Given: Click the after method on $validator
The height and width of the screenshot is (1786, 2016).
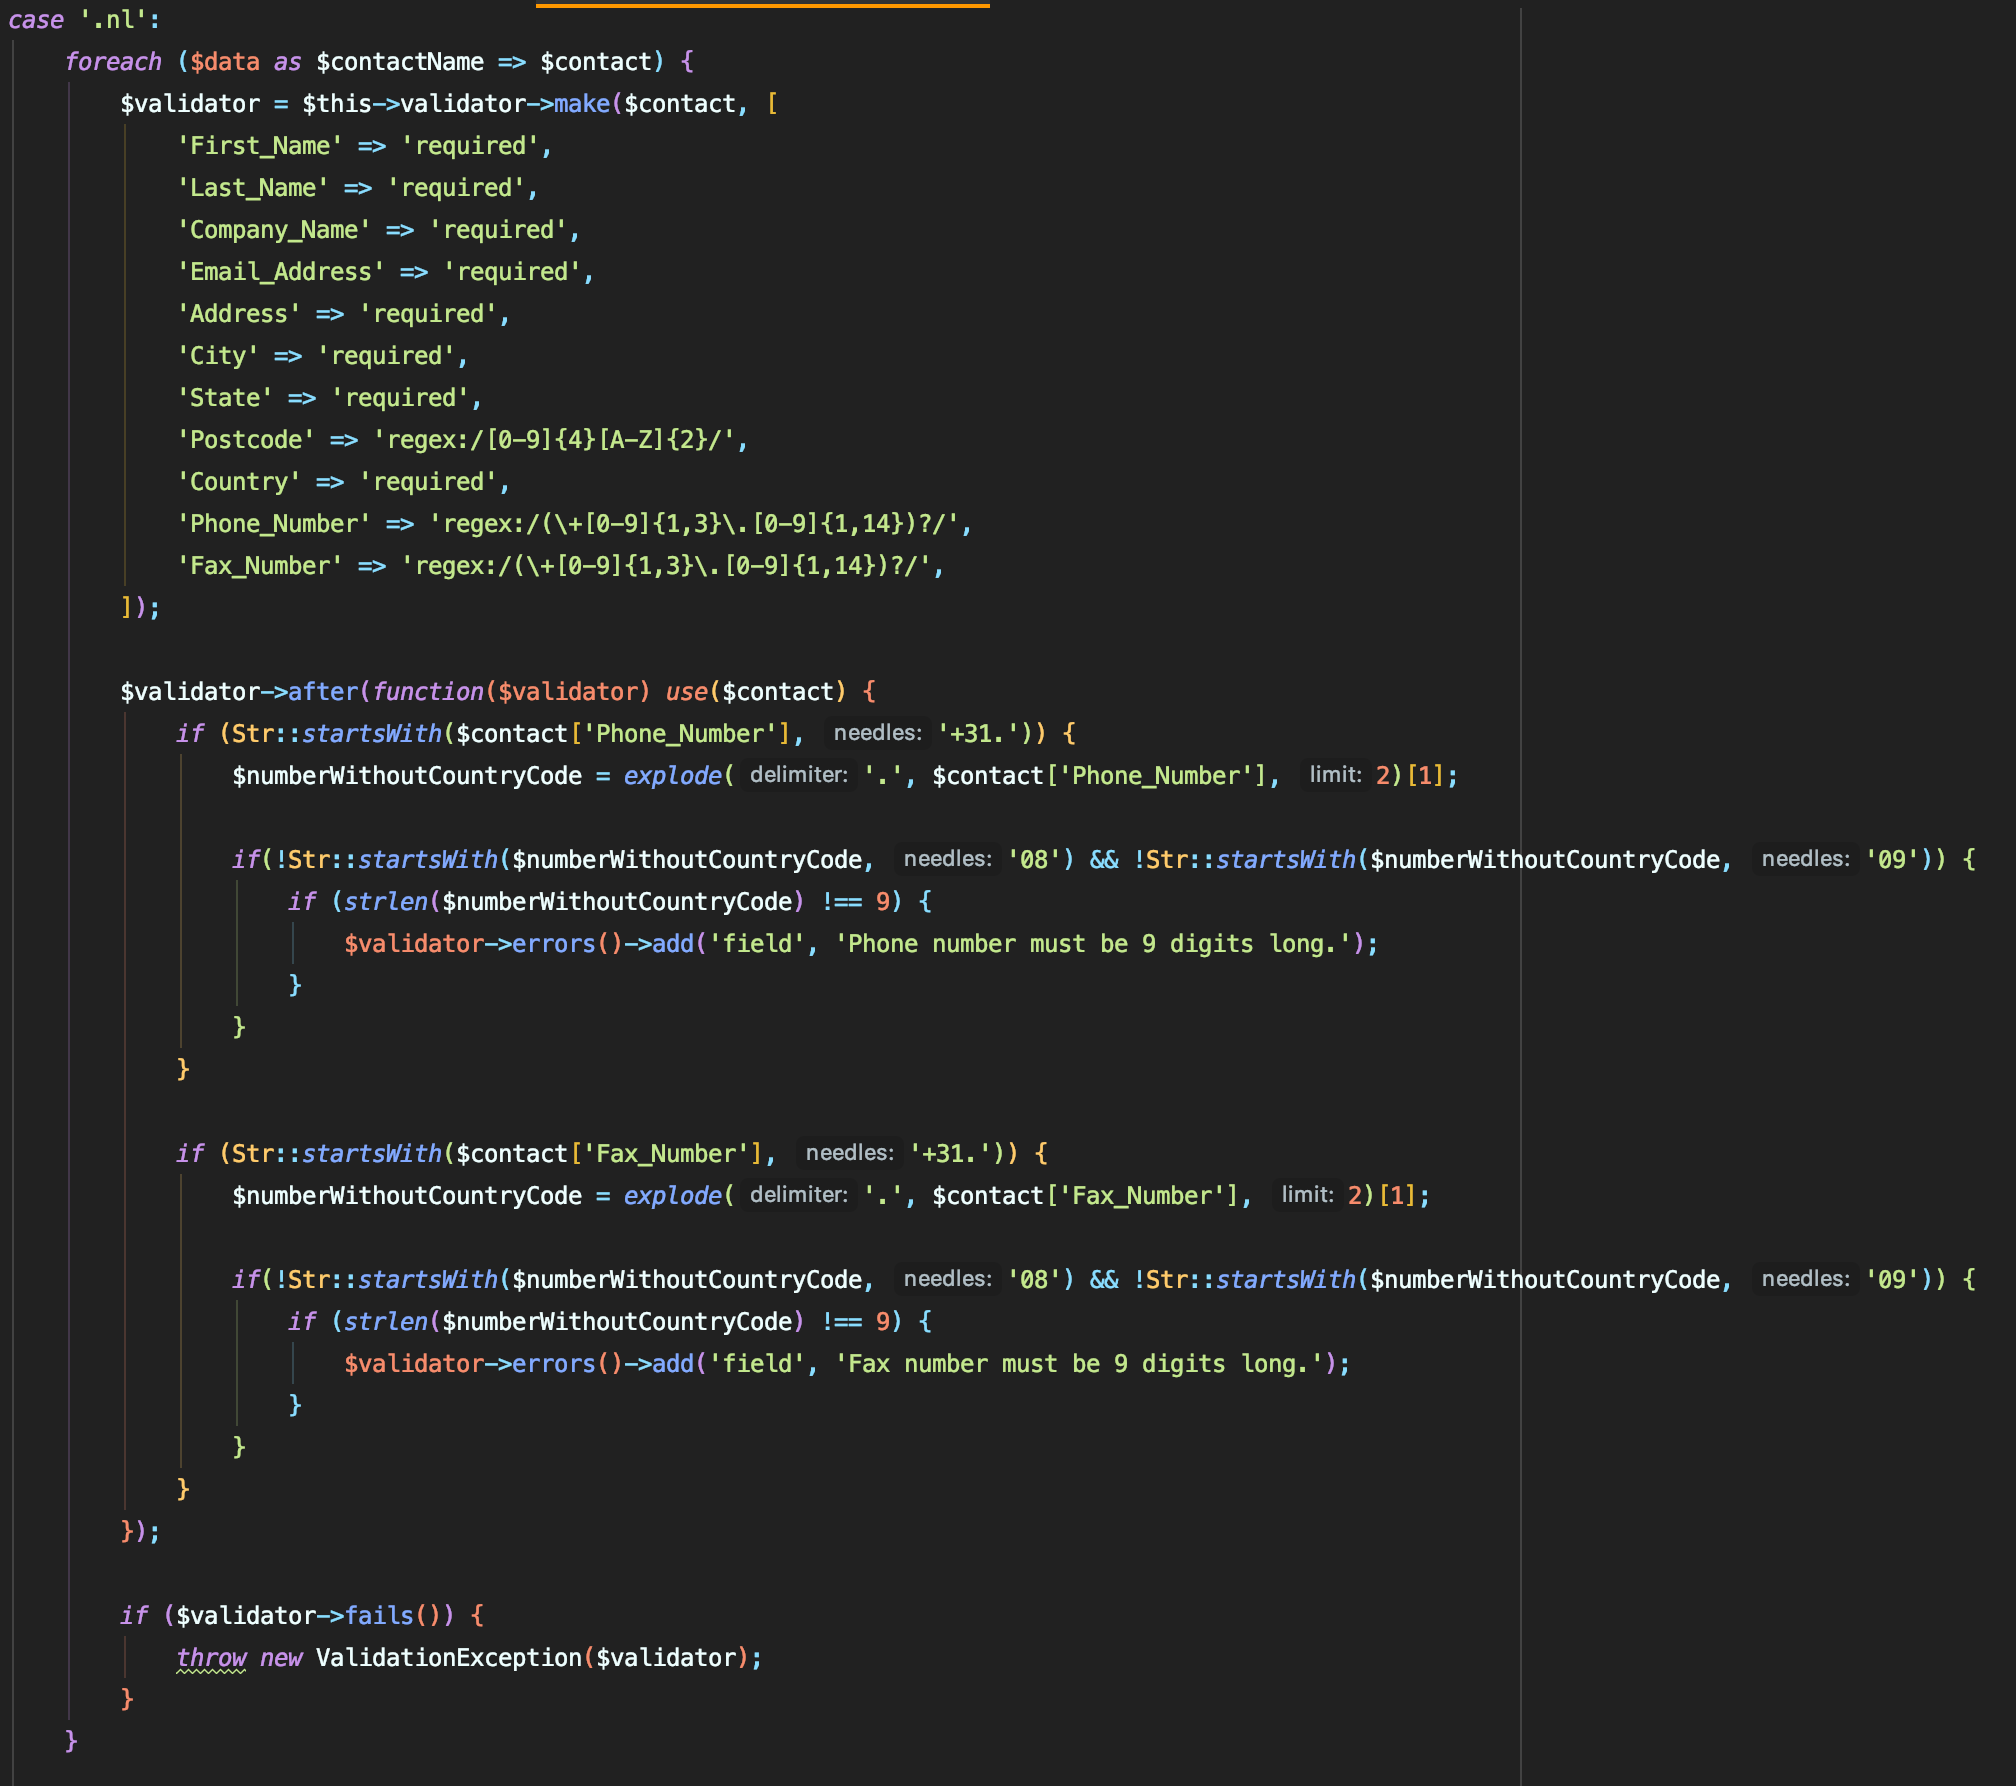Looking at the screenshot, I should click(x=323, y=692).
